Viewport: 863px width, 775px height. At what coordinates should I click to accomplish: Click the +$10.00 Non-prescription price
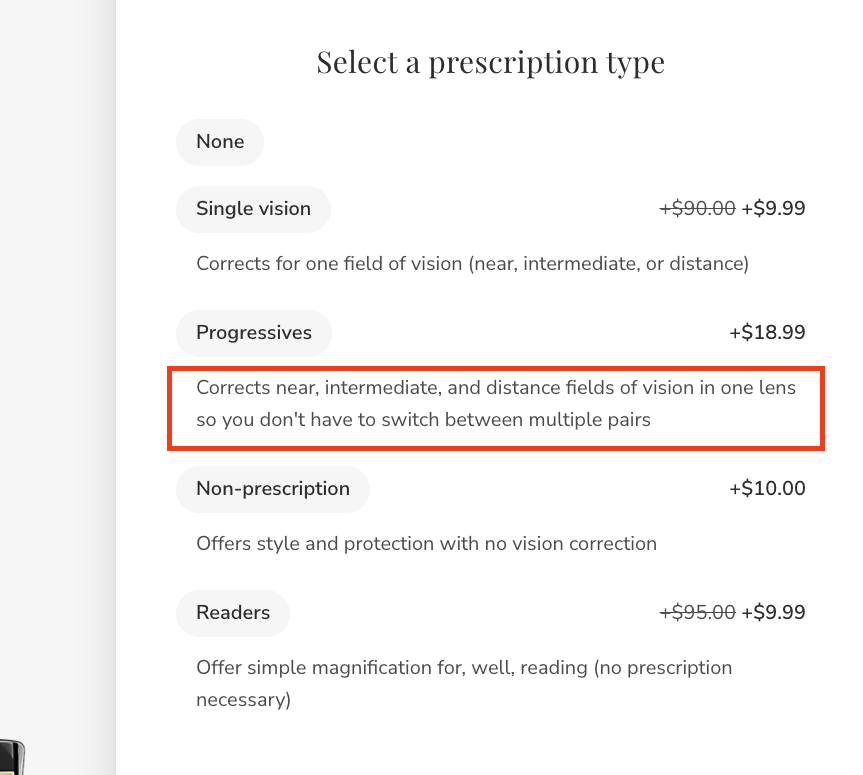point(767,489)
